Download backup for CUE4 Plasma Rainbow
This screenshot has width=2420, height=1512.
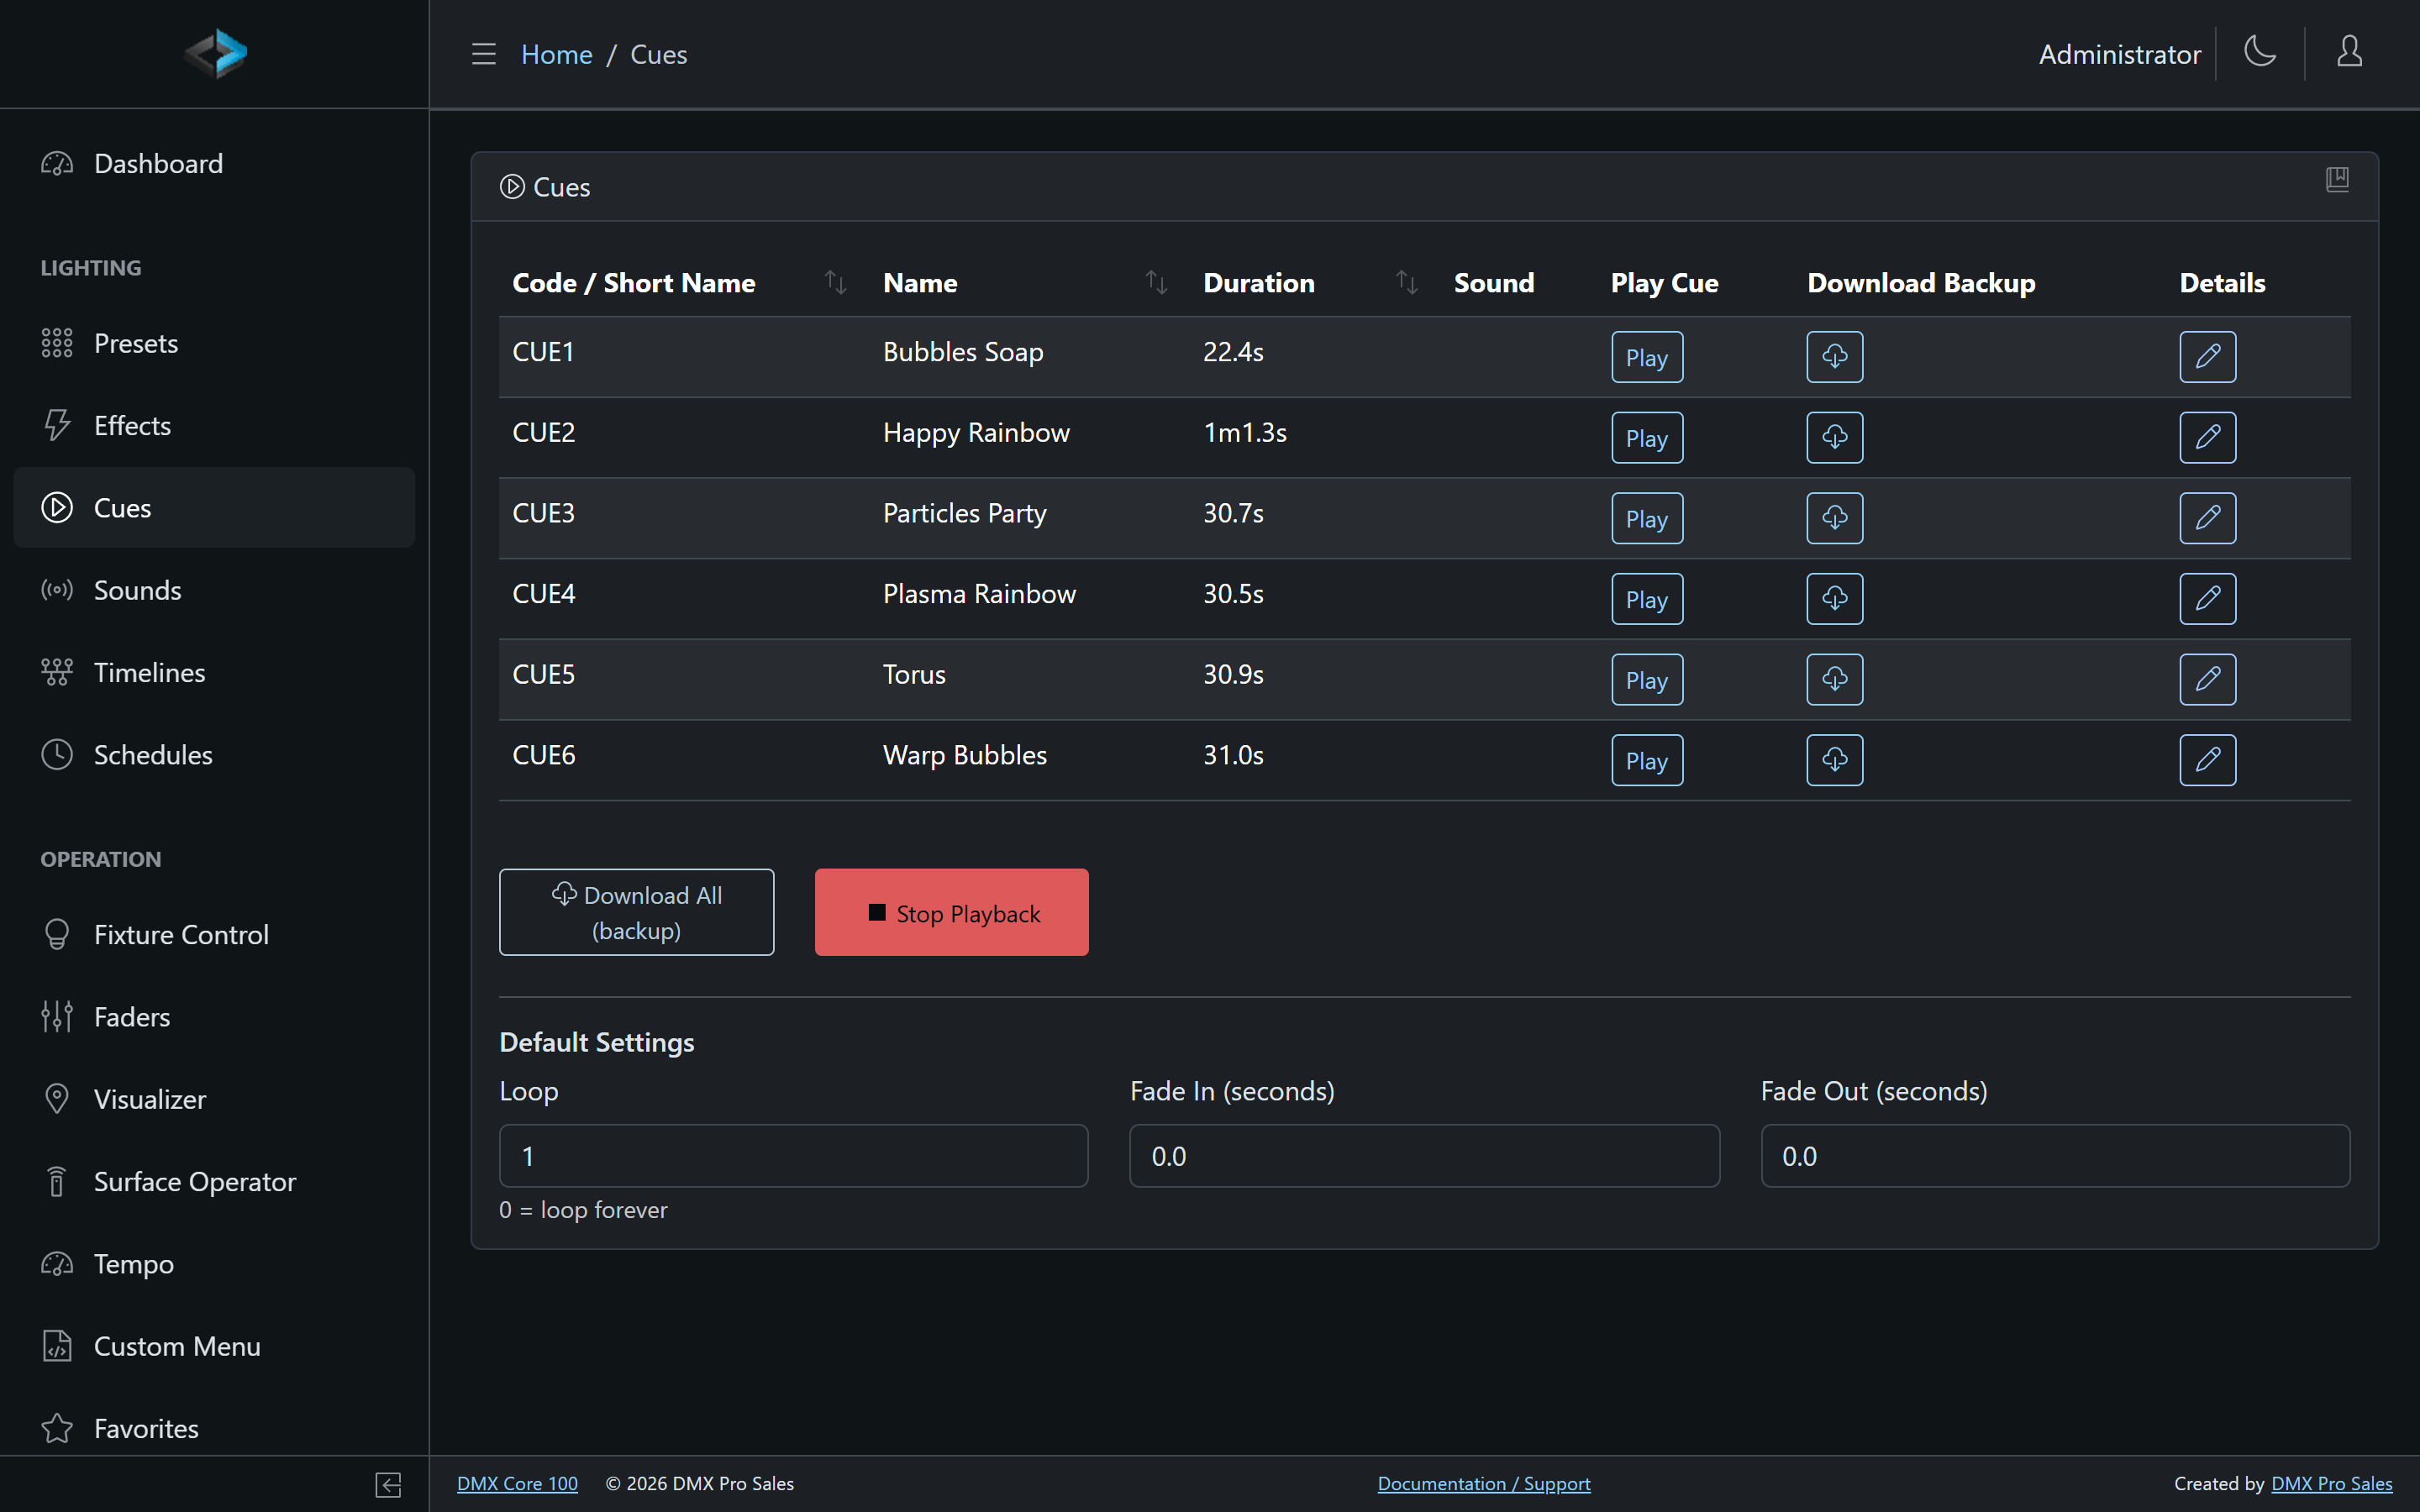(x=1834, y=599)
